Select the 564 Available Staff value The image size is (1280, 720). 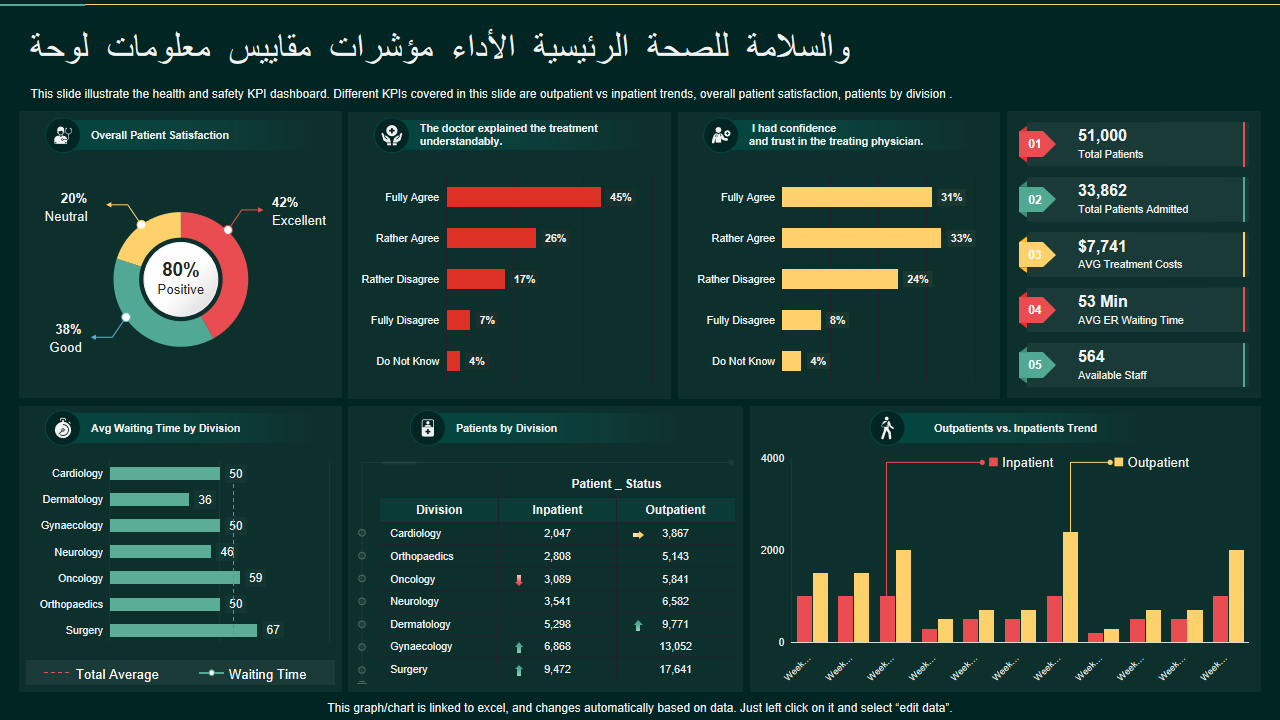click(1091, 356)
